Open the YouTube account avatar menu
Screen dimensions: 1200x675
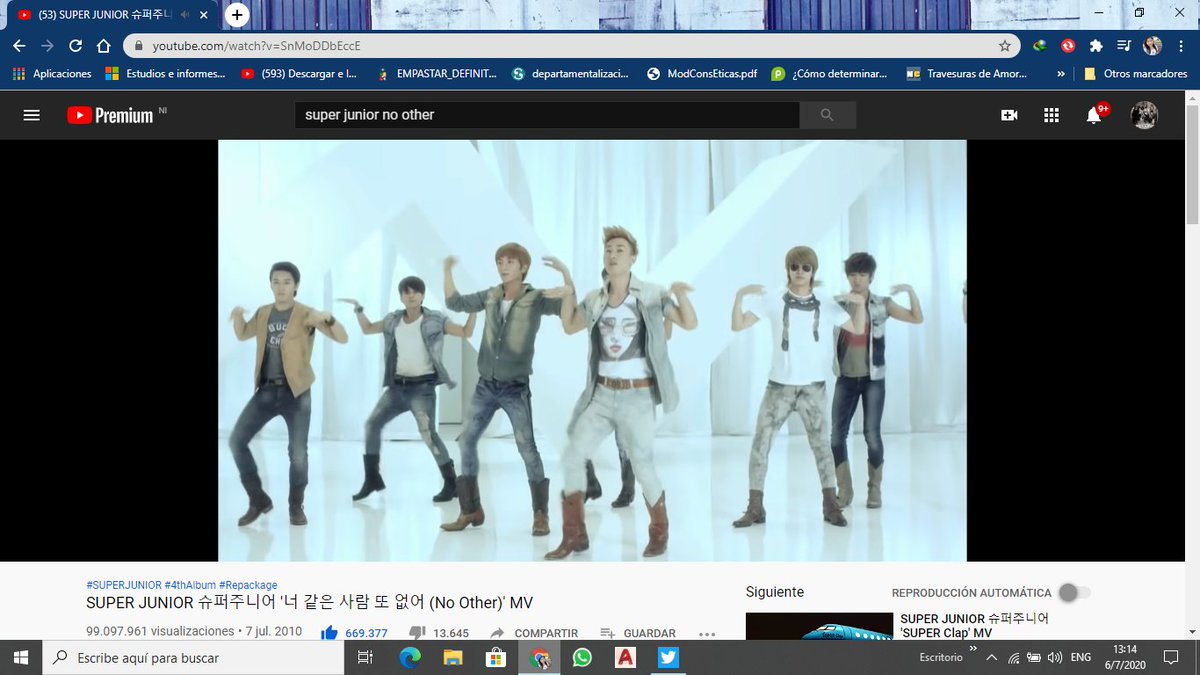(1144, 115)
